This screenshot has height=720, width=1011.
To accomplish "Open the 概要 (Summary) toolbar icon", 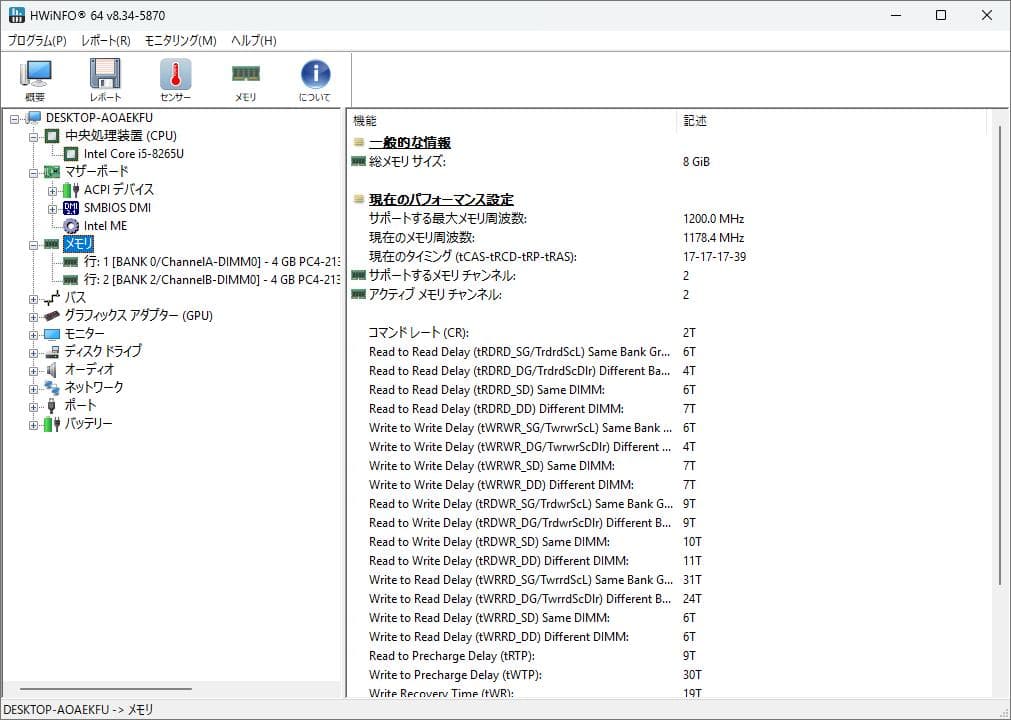I will (36, 78).
